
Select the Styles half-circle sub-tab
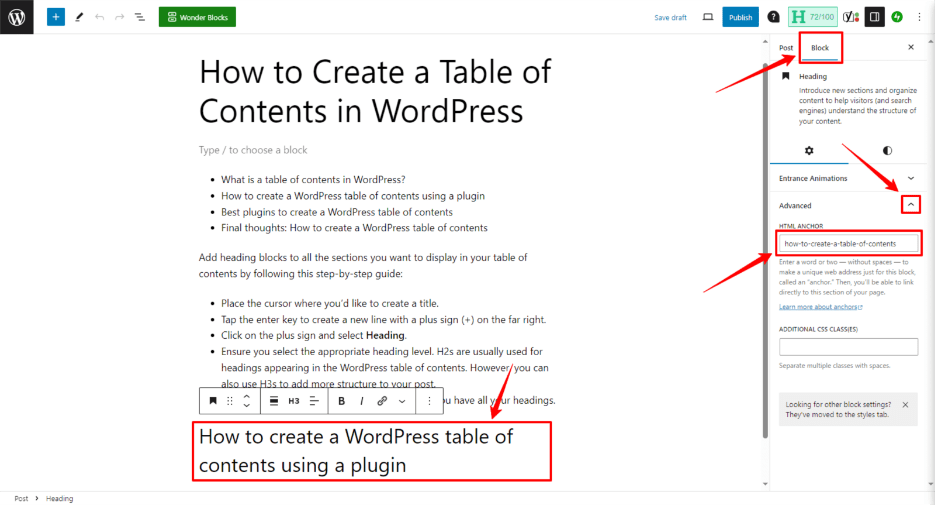pyautogui.click(x=887, y=150)
